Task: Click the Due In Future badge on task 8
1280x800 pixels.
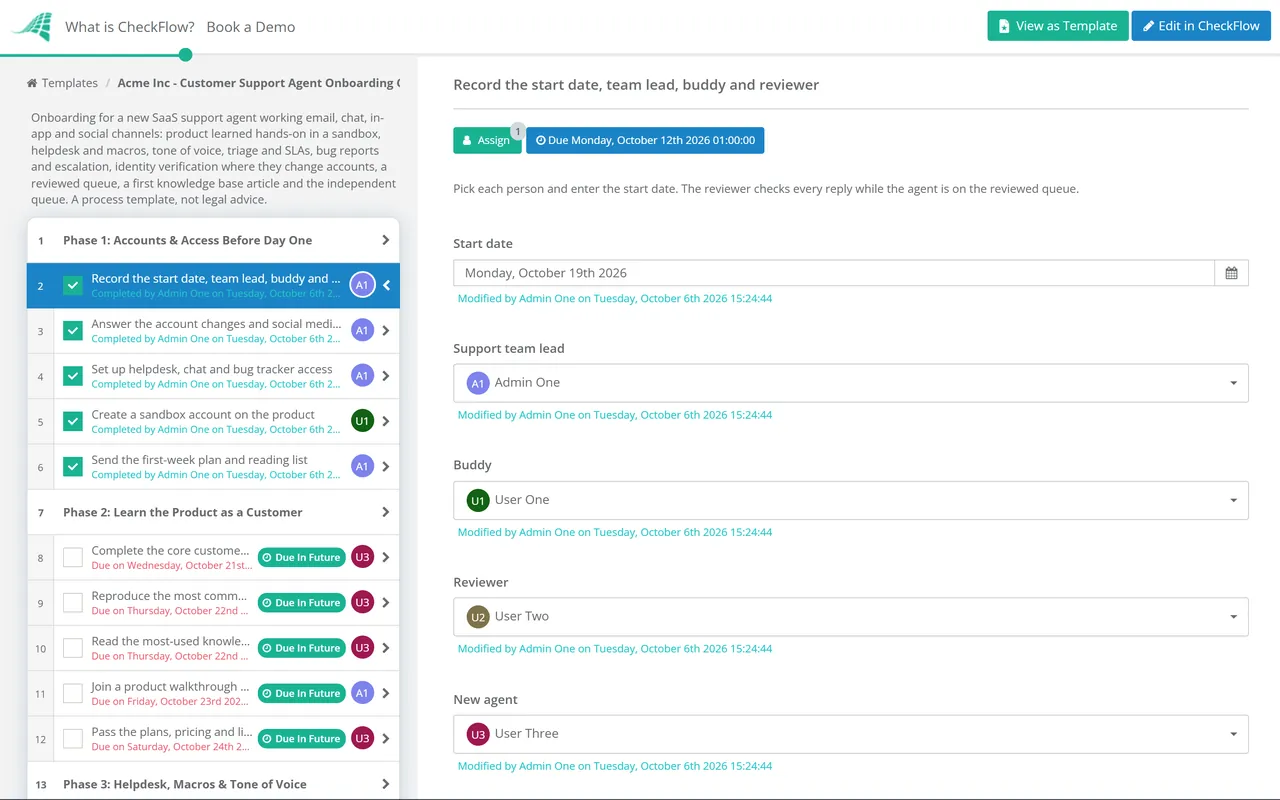Action: point(301,557)
